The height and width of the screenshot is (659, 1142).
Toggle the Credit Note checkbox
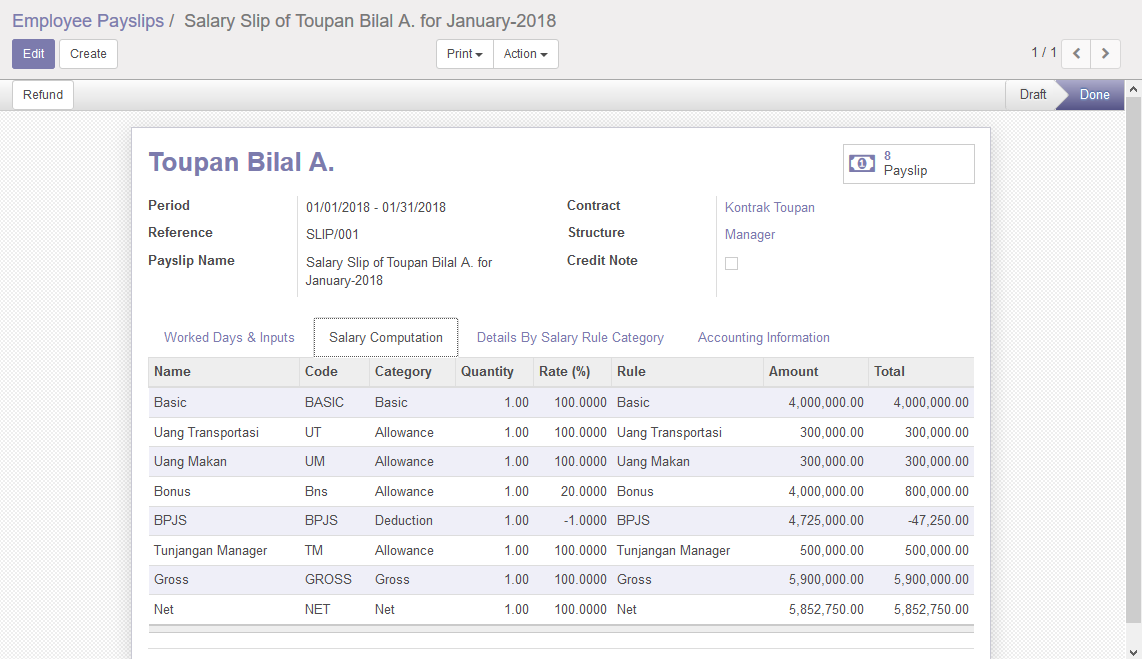click(731, 263)
